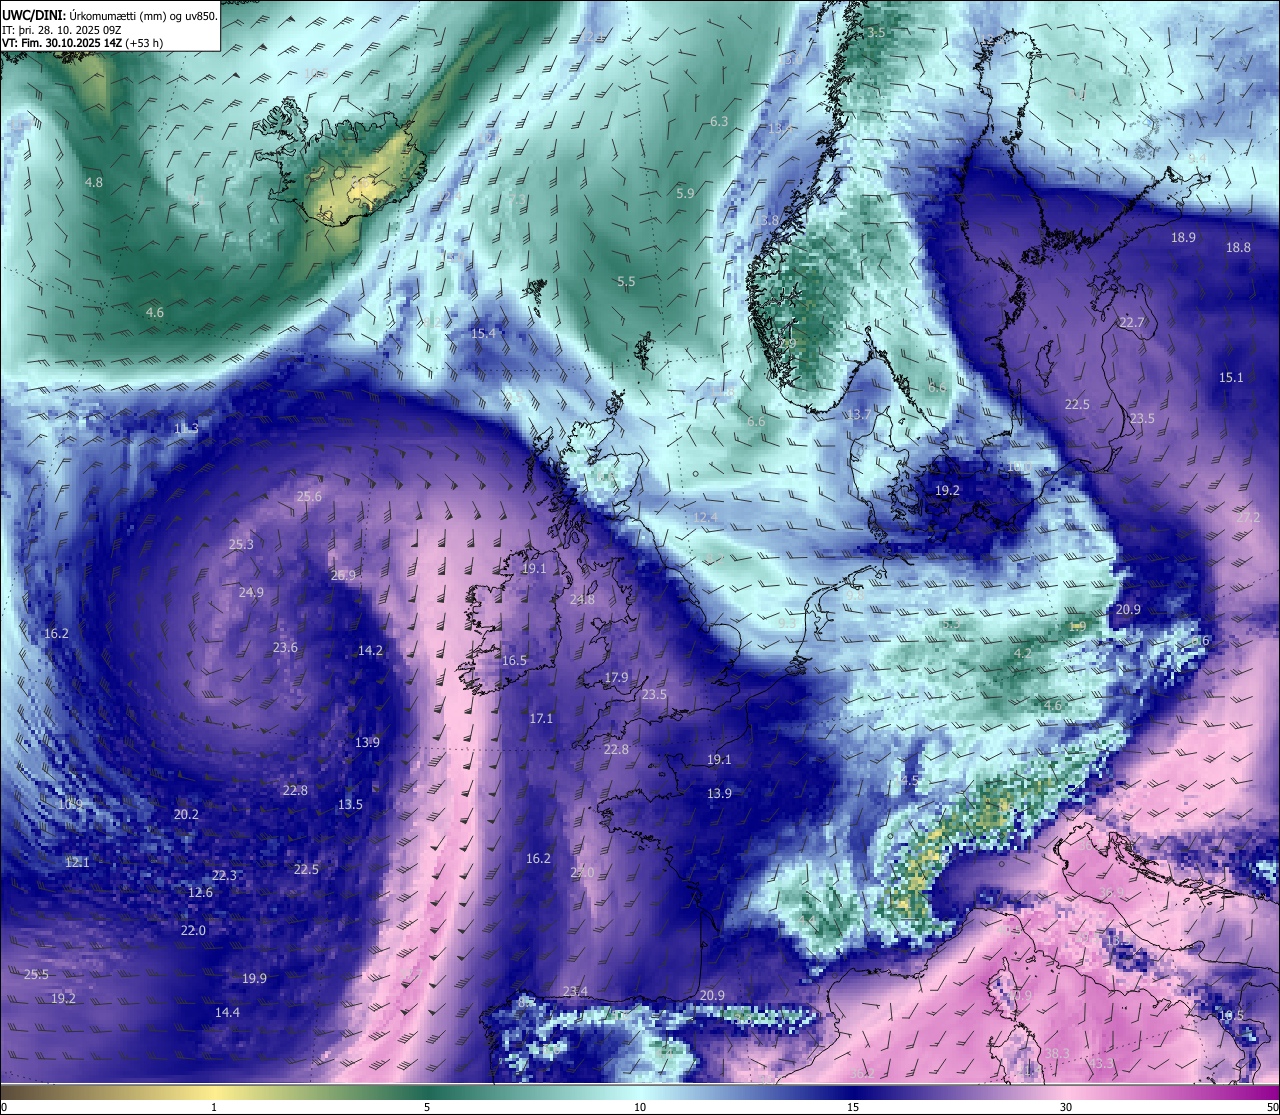Click the 15.4 value on the map
The height and width of the screenshot is (1115, 1280).
[483, 333]
